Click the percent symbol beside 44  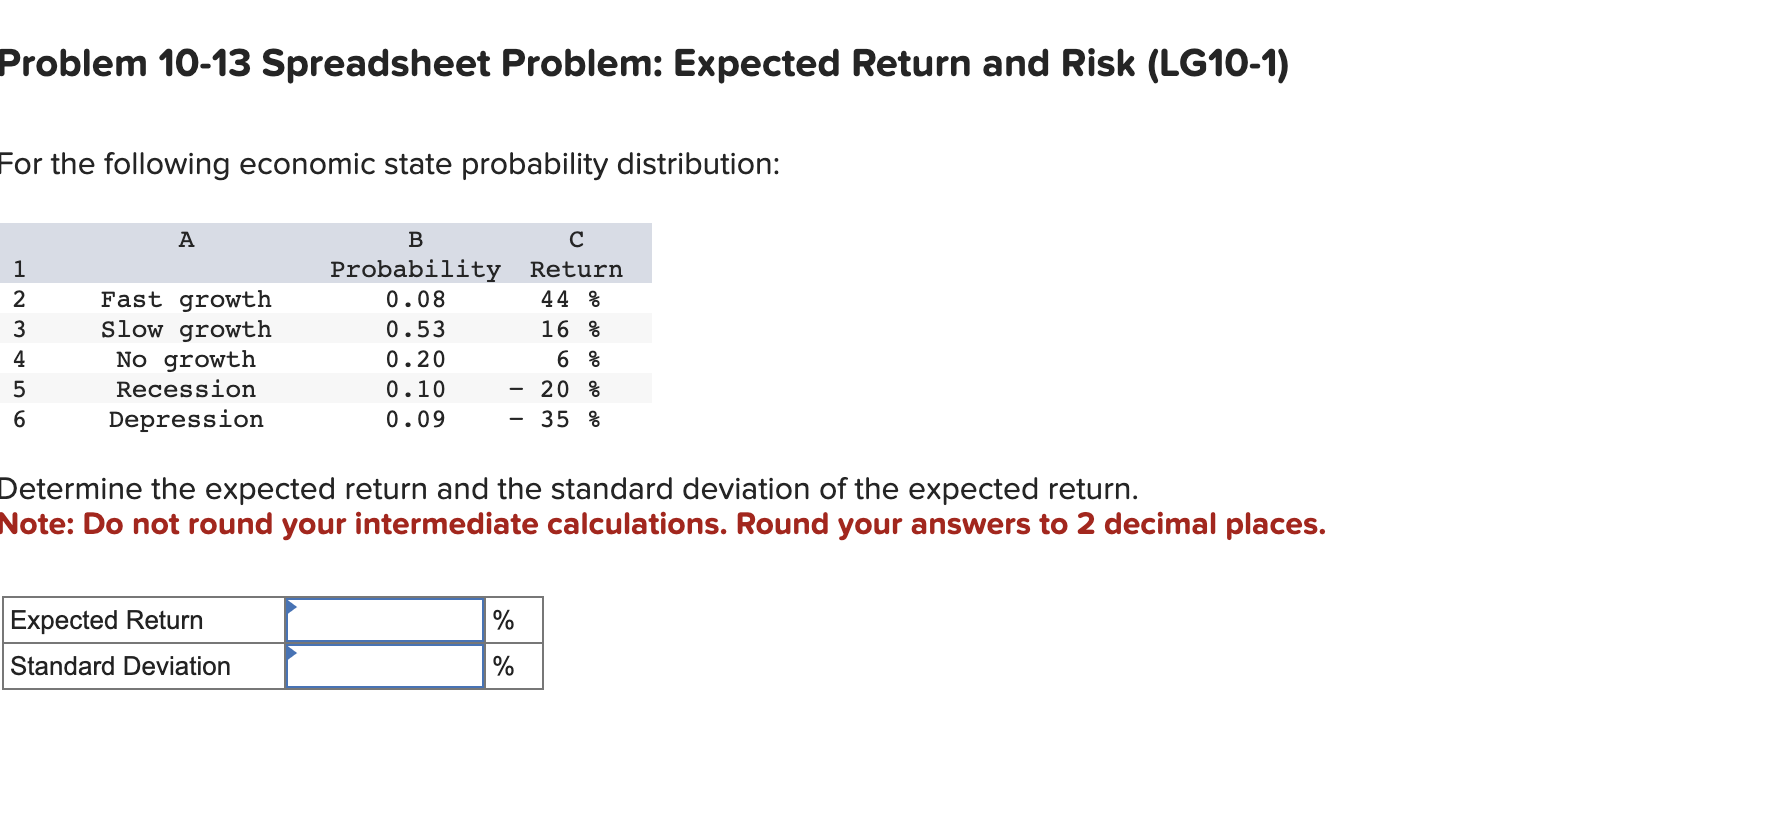click(593, 298)
